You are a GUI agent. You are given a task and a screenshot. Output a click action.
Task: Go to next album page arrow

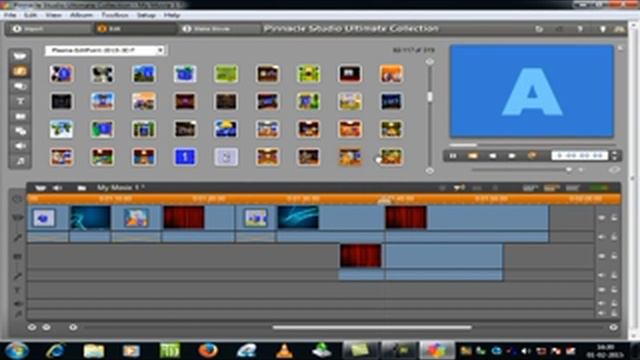[x=429, y=171]
